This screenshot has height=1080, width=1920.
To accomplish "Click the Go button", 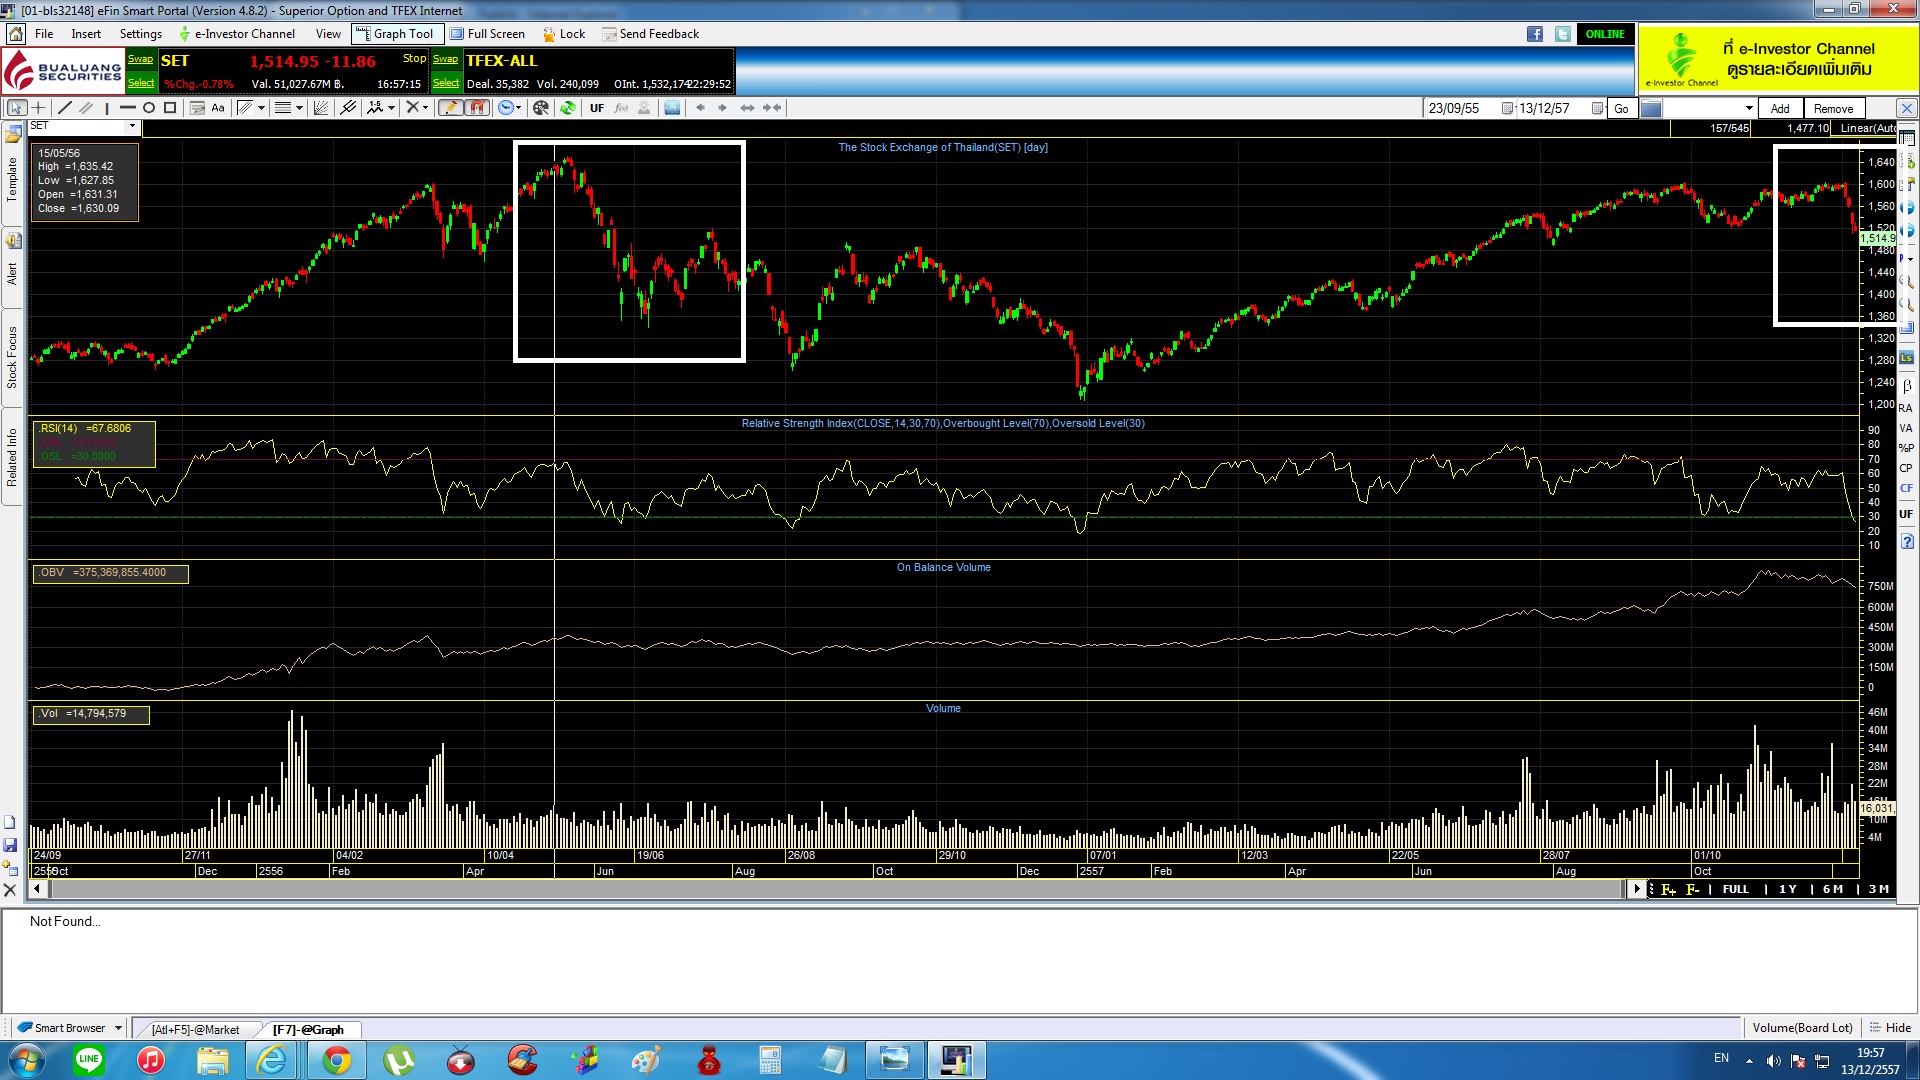I will coord(1621,108).
